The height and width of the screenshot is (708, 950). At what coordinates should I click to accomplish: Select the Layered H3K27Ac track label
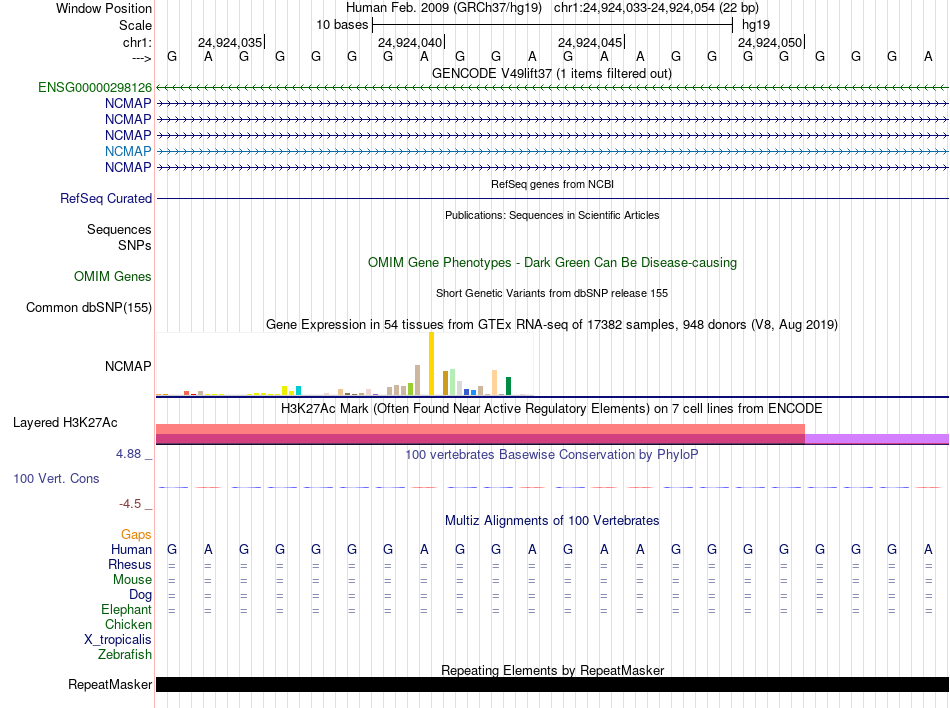click(65, 423)
